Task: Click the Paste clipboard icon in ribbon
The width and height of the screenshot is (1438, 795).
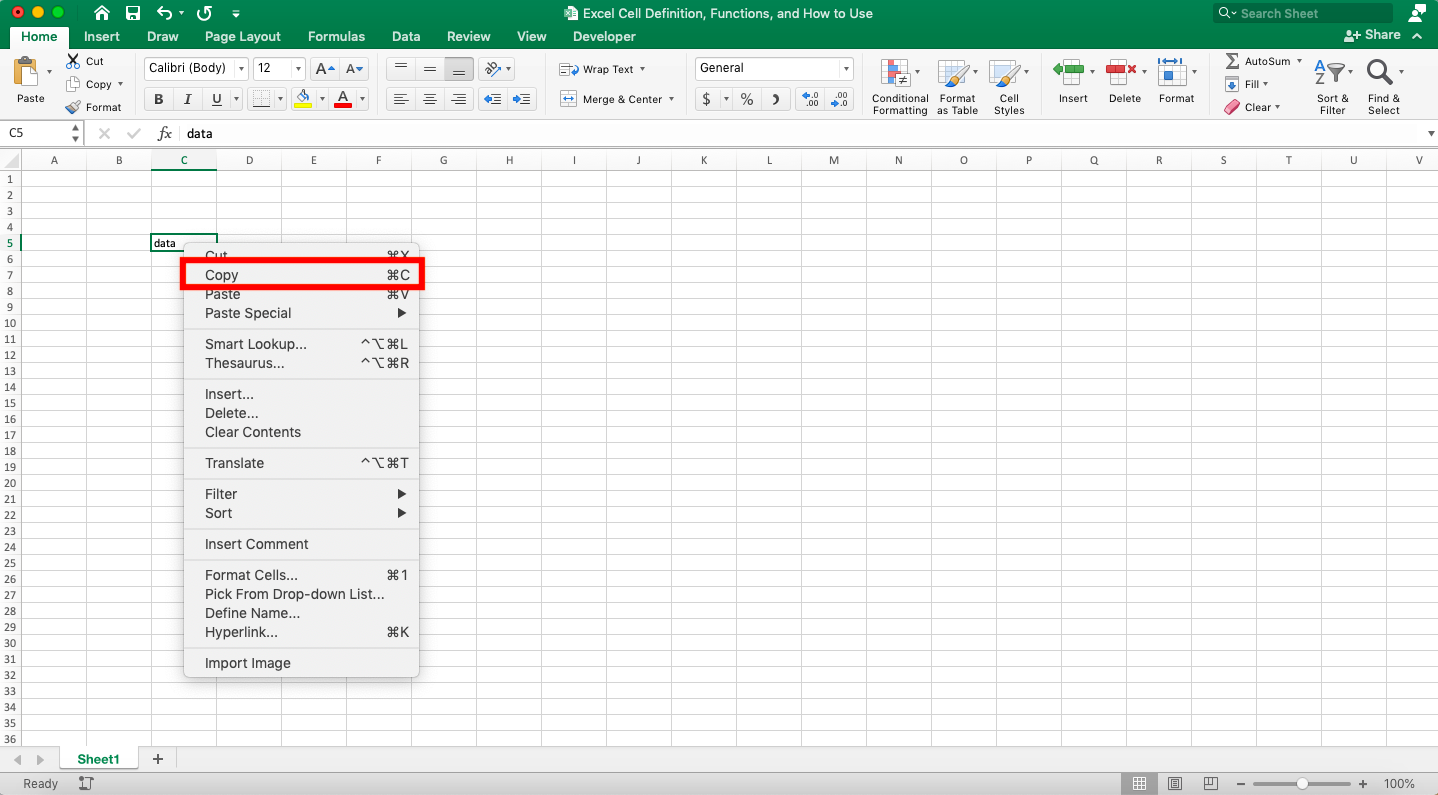Action: click(x=26, y=73)
